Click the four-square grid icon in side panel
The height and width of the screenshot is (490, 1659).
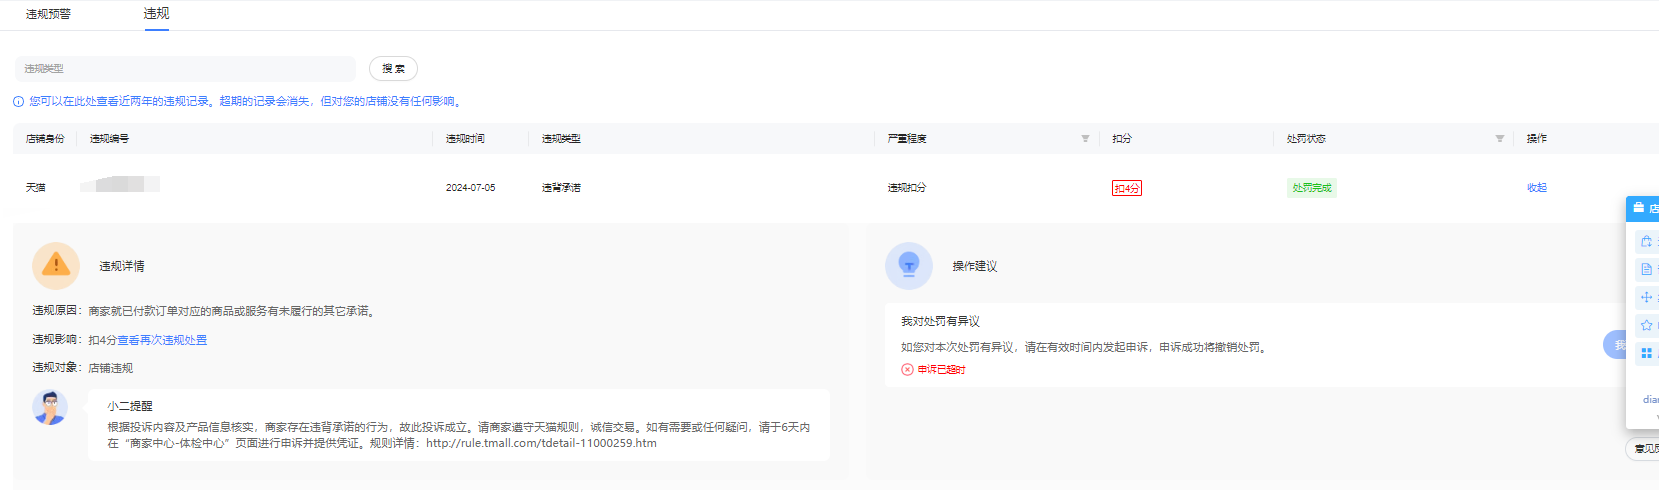(1646, 353)
